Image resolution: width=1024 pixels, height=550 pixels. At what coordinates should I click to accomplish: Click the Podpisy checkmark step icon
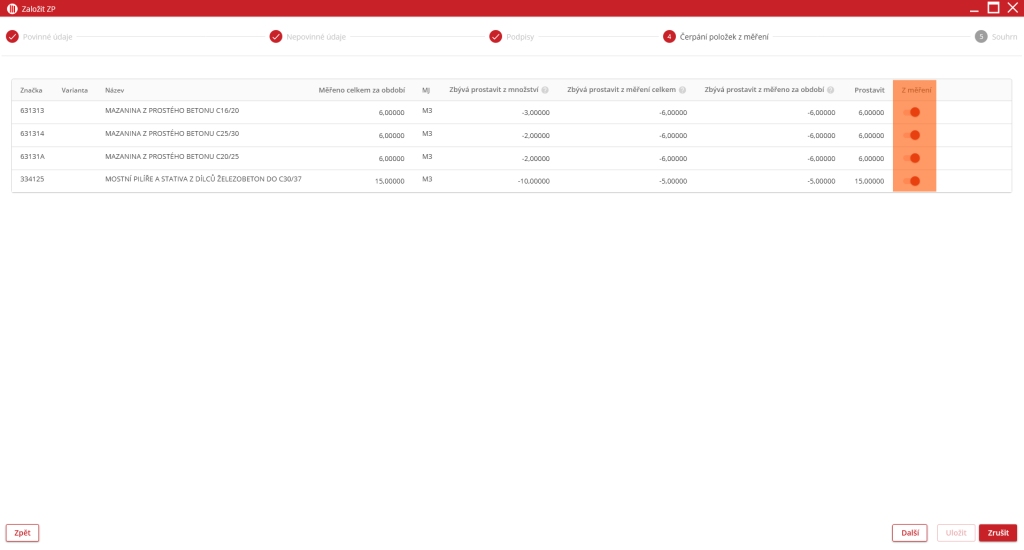point(495,37)
